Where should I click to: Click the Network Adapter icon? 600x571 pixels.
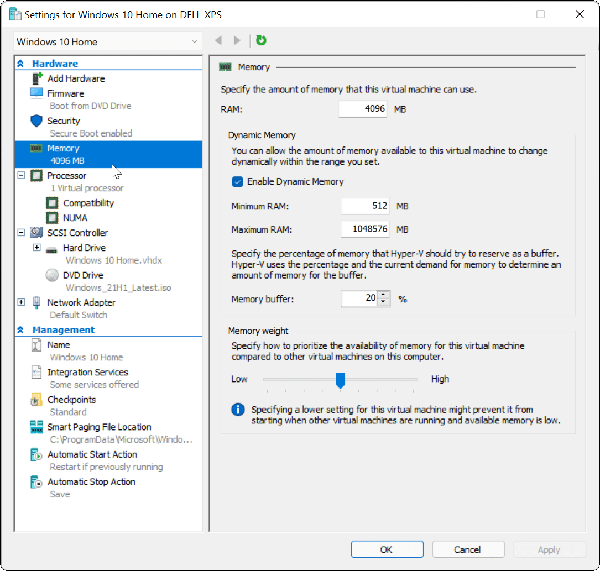36,302
